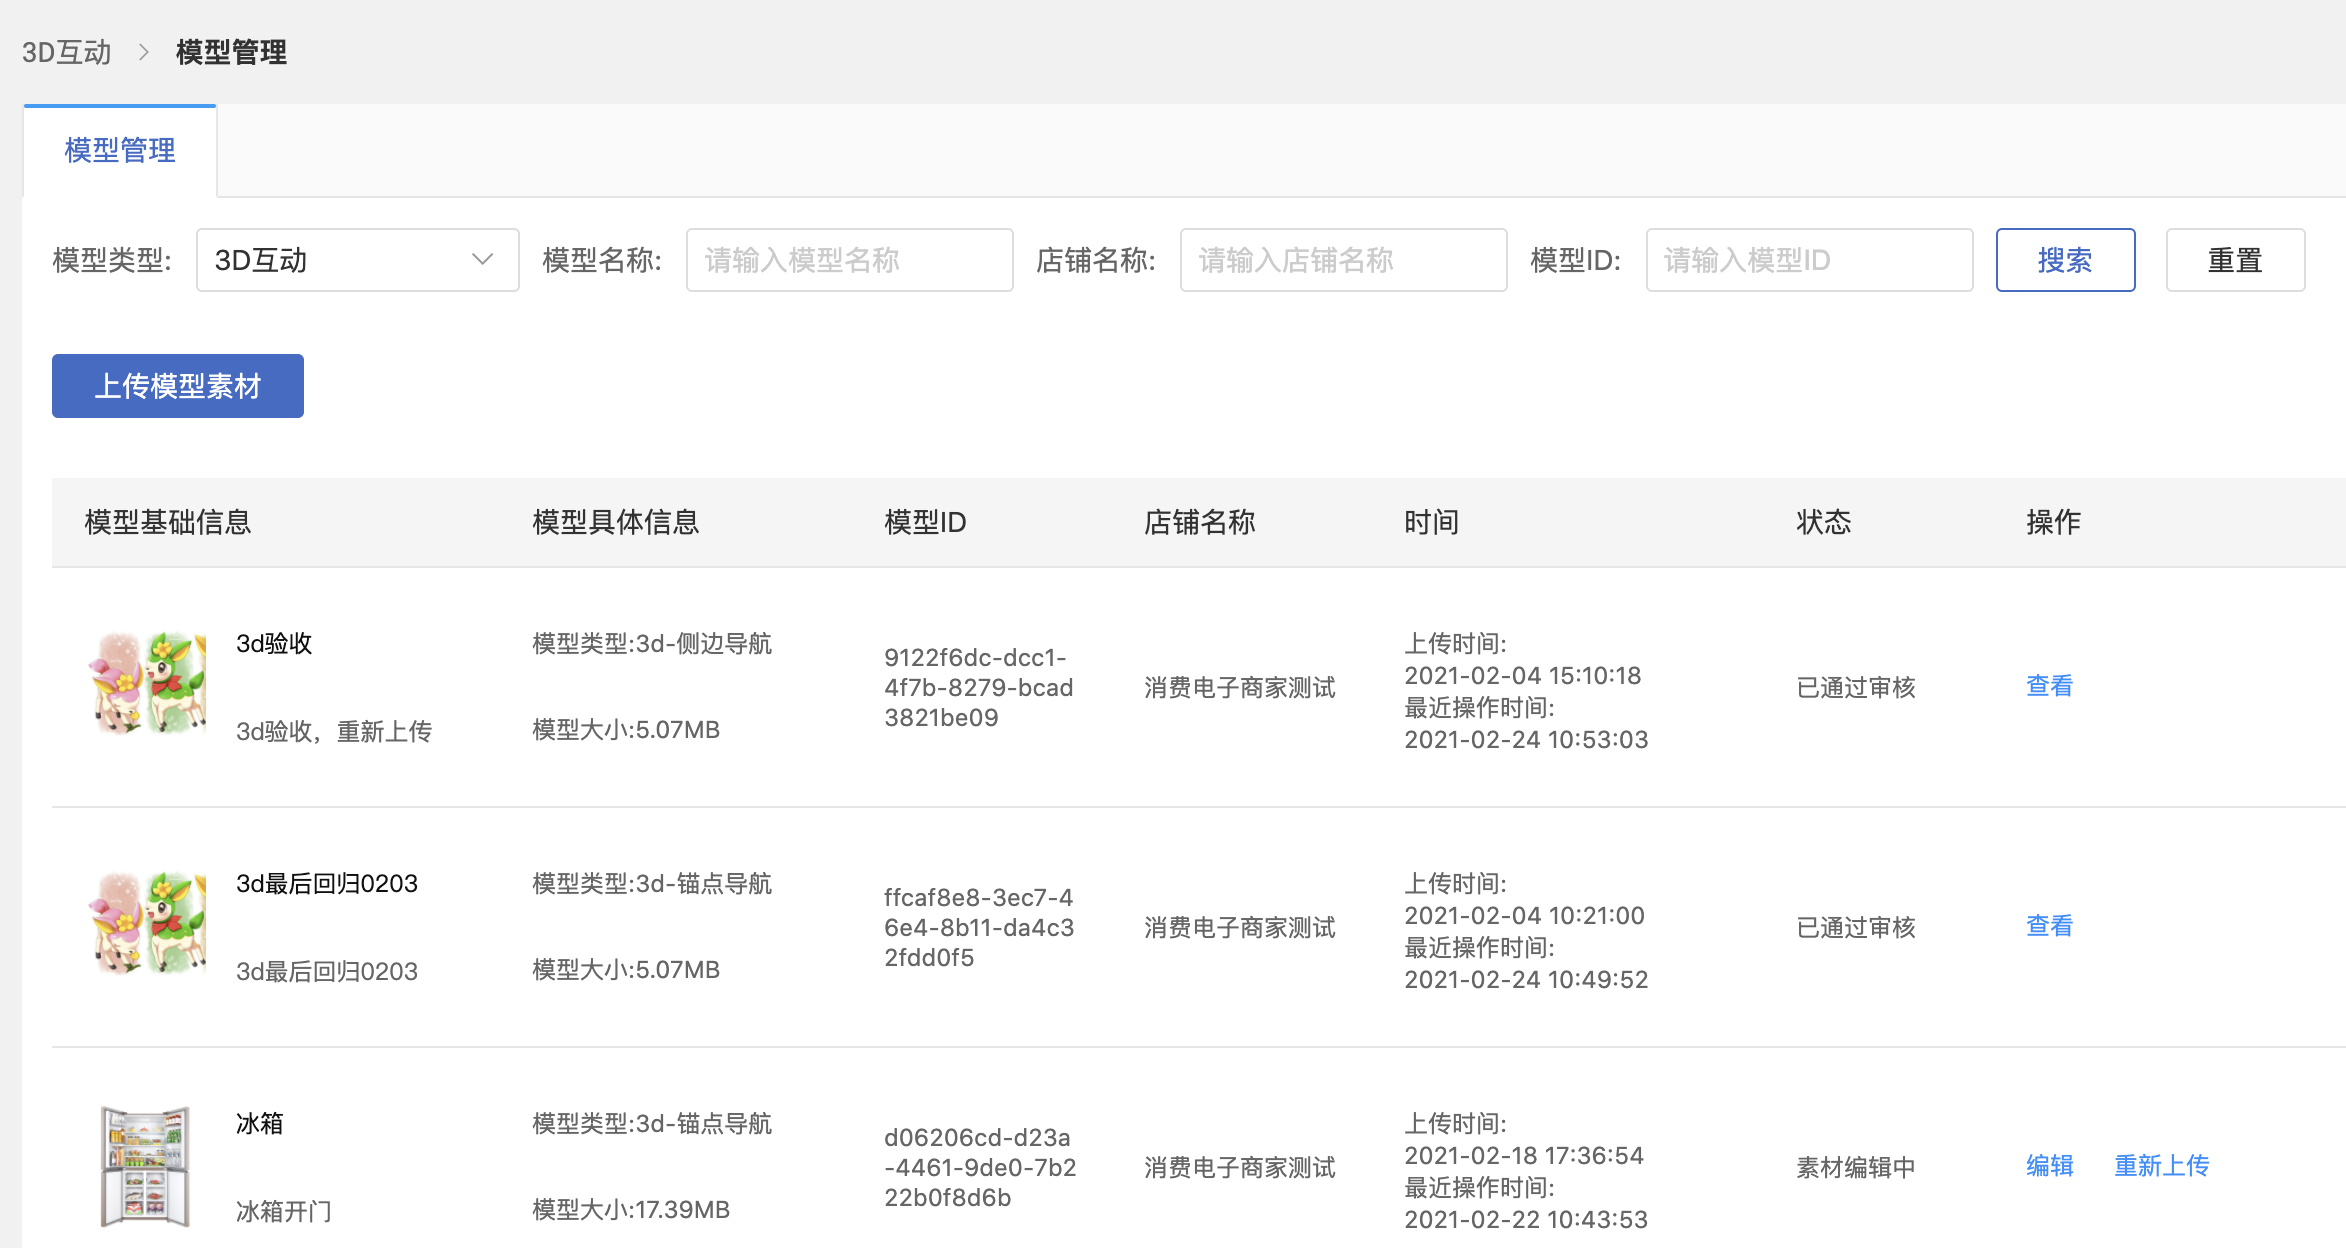The image size is (2346, 1248).
Task: Click the 状态 column header
Action: coord(1823,522)
